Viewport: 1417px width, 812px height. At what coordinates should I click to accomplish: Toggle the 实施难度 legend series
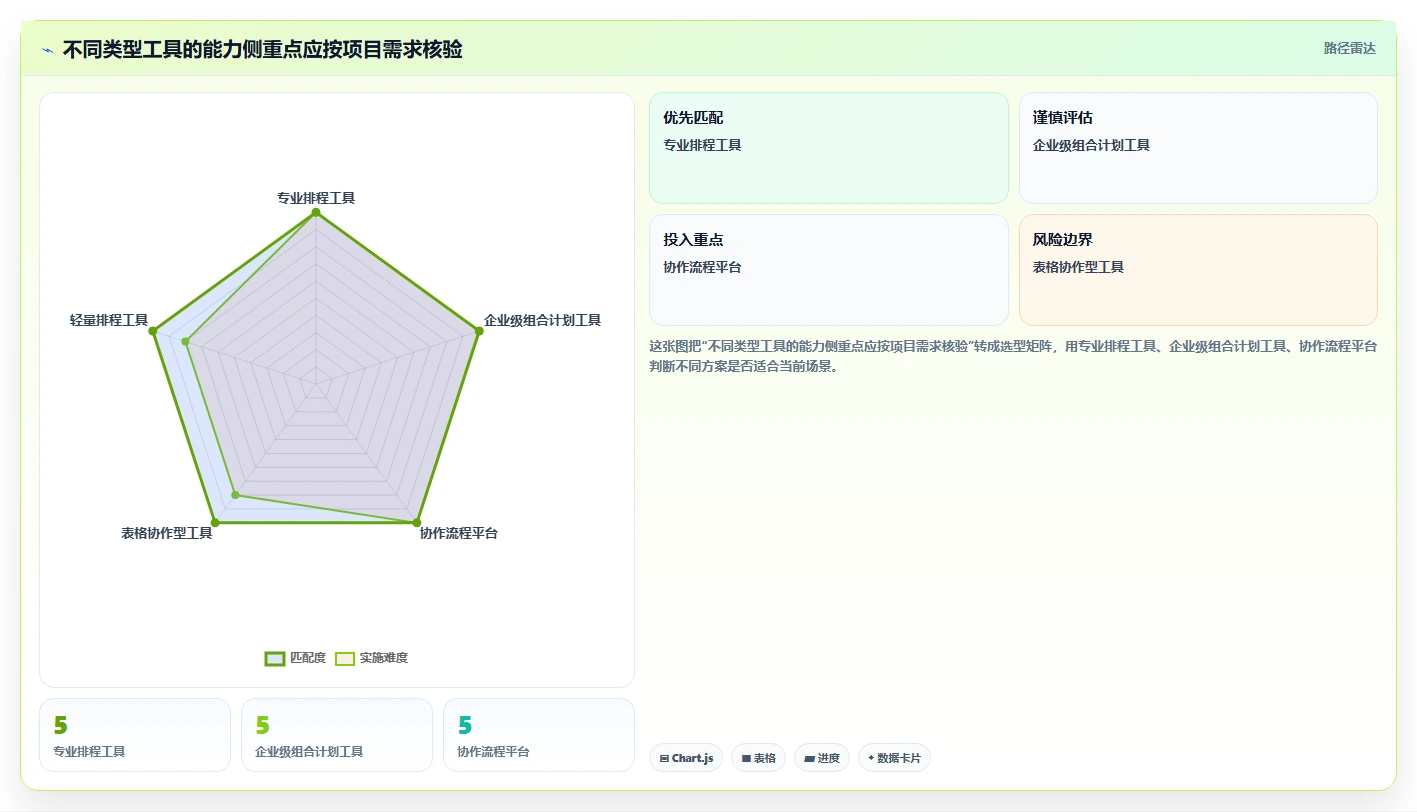pyautogui.click(x=371, y=658)
